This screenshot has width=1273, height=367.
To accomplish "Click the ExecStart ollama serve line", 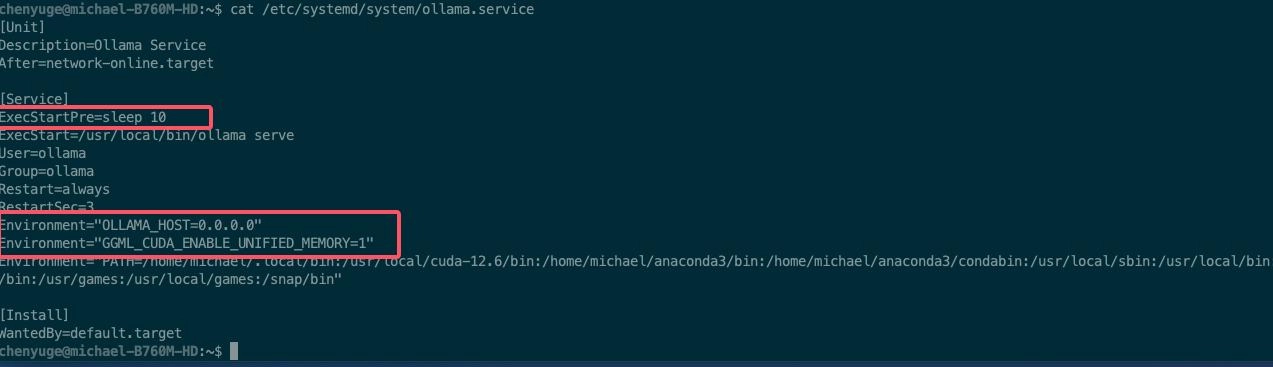I will tap(147, 135).
